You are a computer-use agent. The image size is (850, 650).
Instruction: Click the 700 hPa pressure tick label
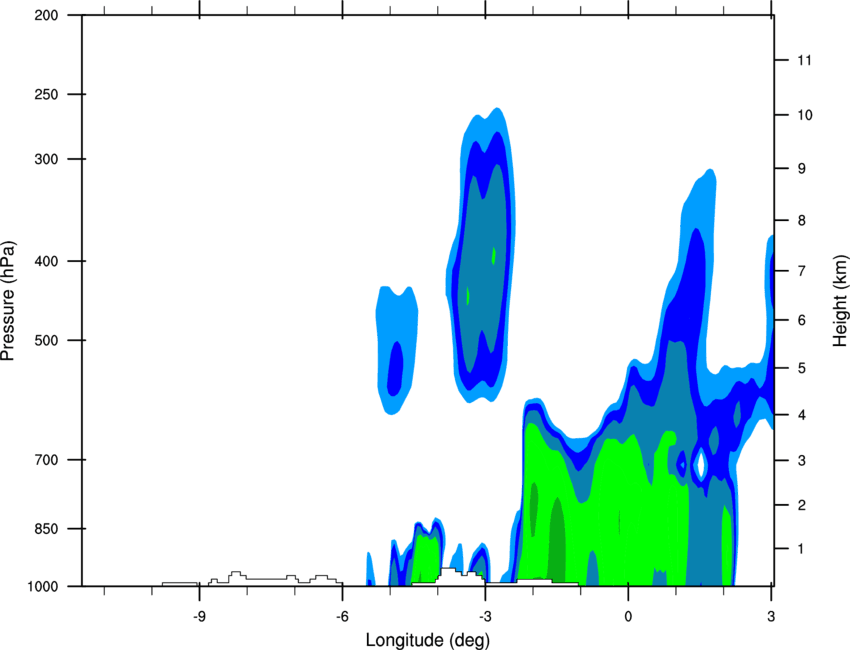tap(46, 460)
